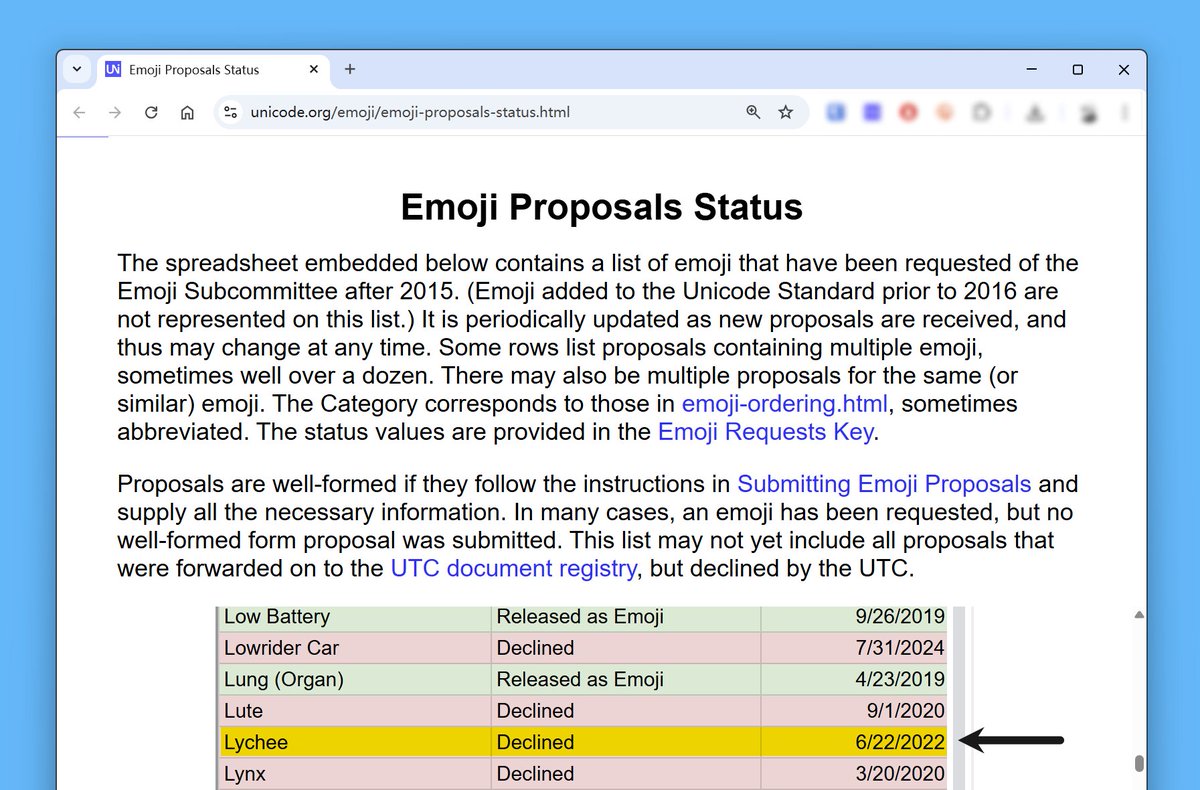Click the 9/26/2019 date cell
This screenshot has width=1200, height=790.
click(x=854, y=616)
